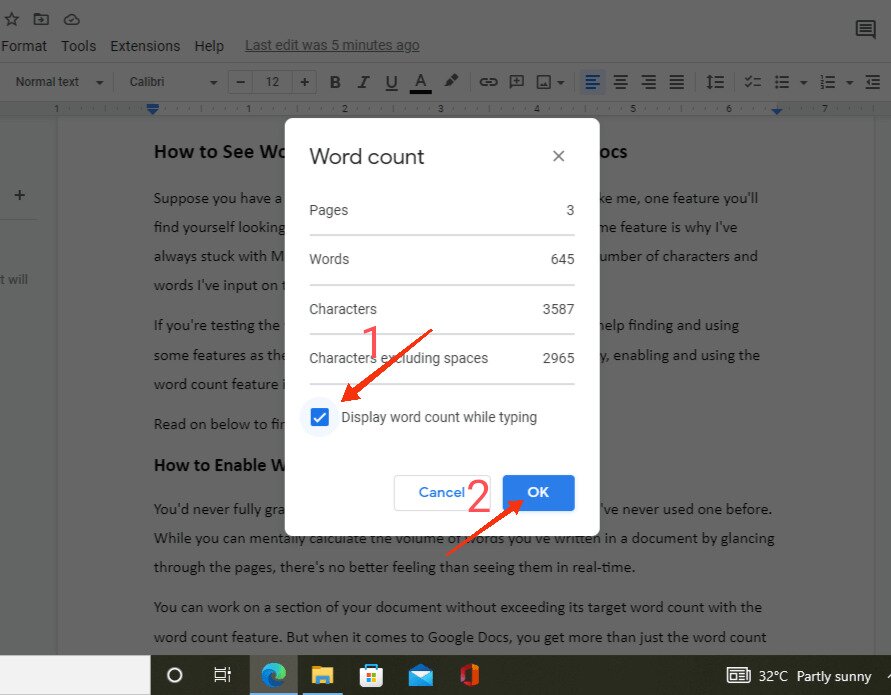891x695 pixels.
Task: Open the Mail app from the taskbar
Action: pyautogui.click(x=420, y=675)
